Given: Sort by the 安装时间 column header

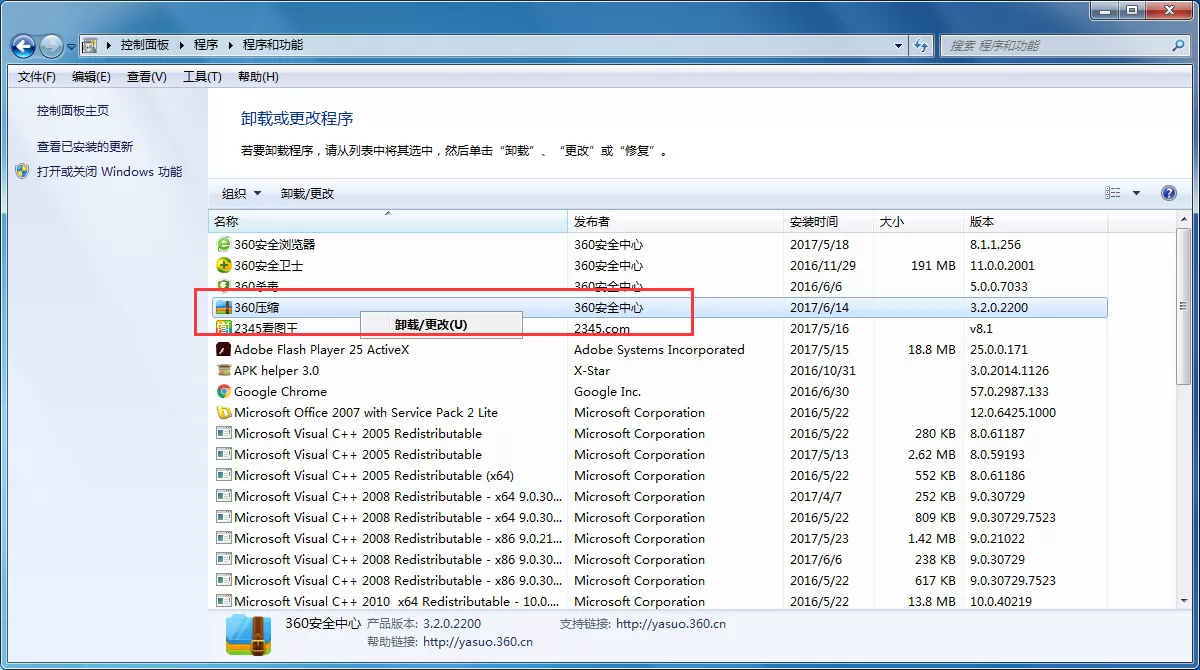Looking at the screenshot, I should point(829,222).
